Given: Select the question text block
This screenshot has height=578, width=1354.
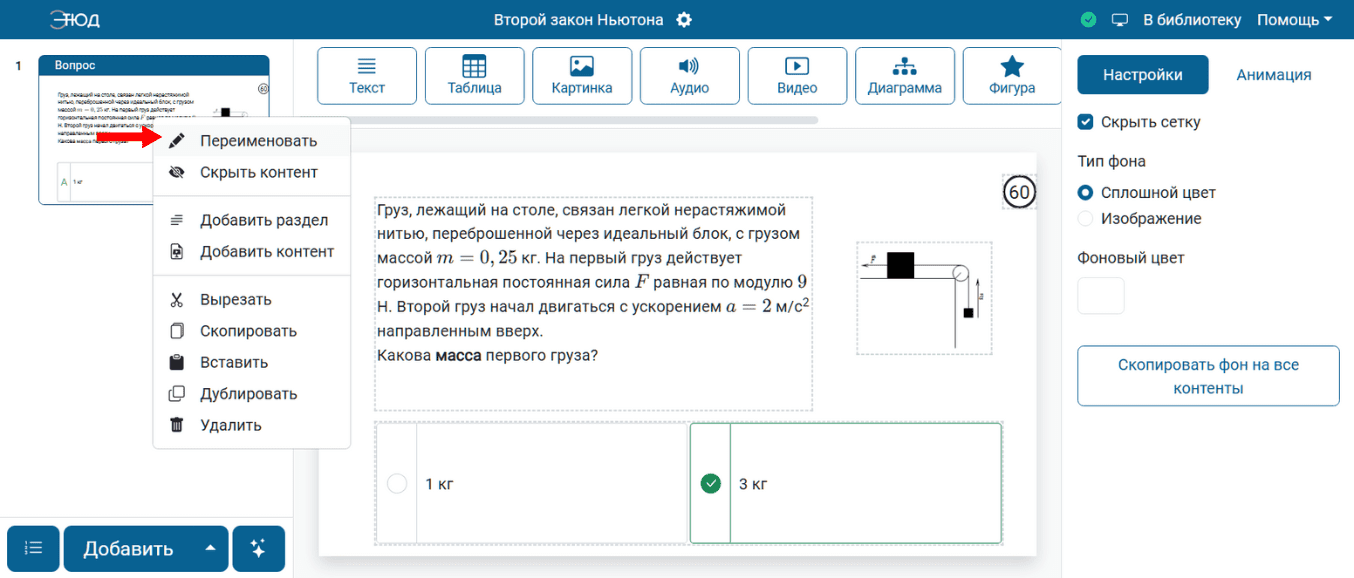Looking at the screenshot, I should click(593, 304).
